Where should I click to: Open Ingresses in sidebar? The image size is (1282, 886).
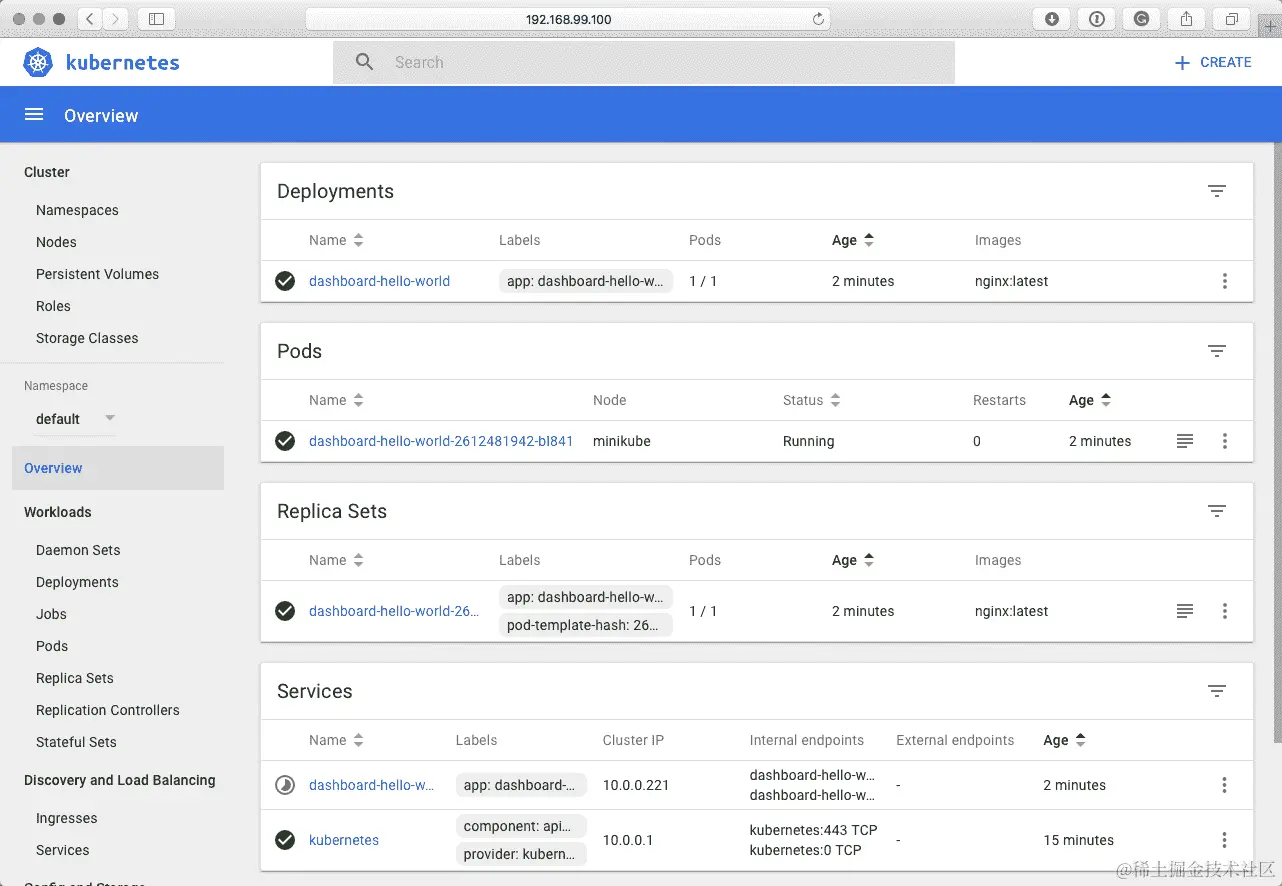(x=66, y=818)
